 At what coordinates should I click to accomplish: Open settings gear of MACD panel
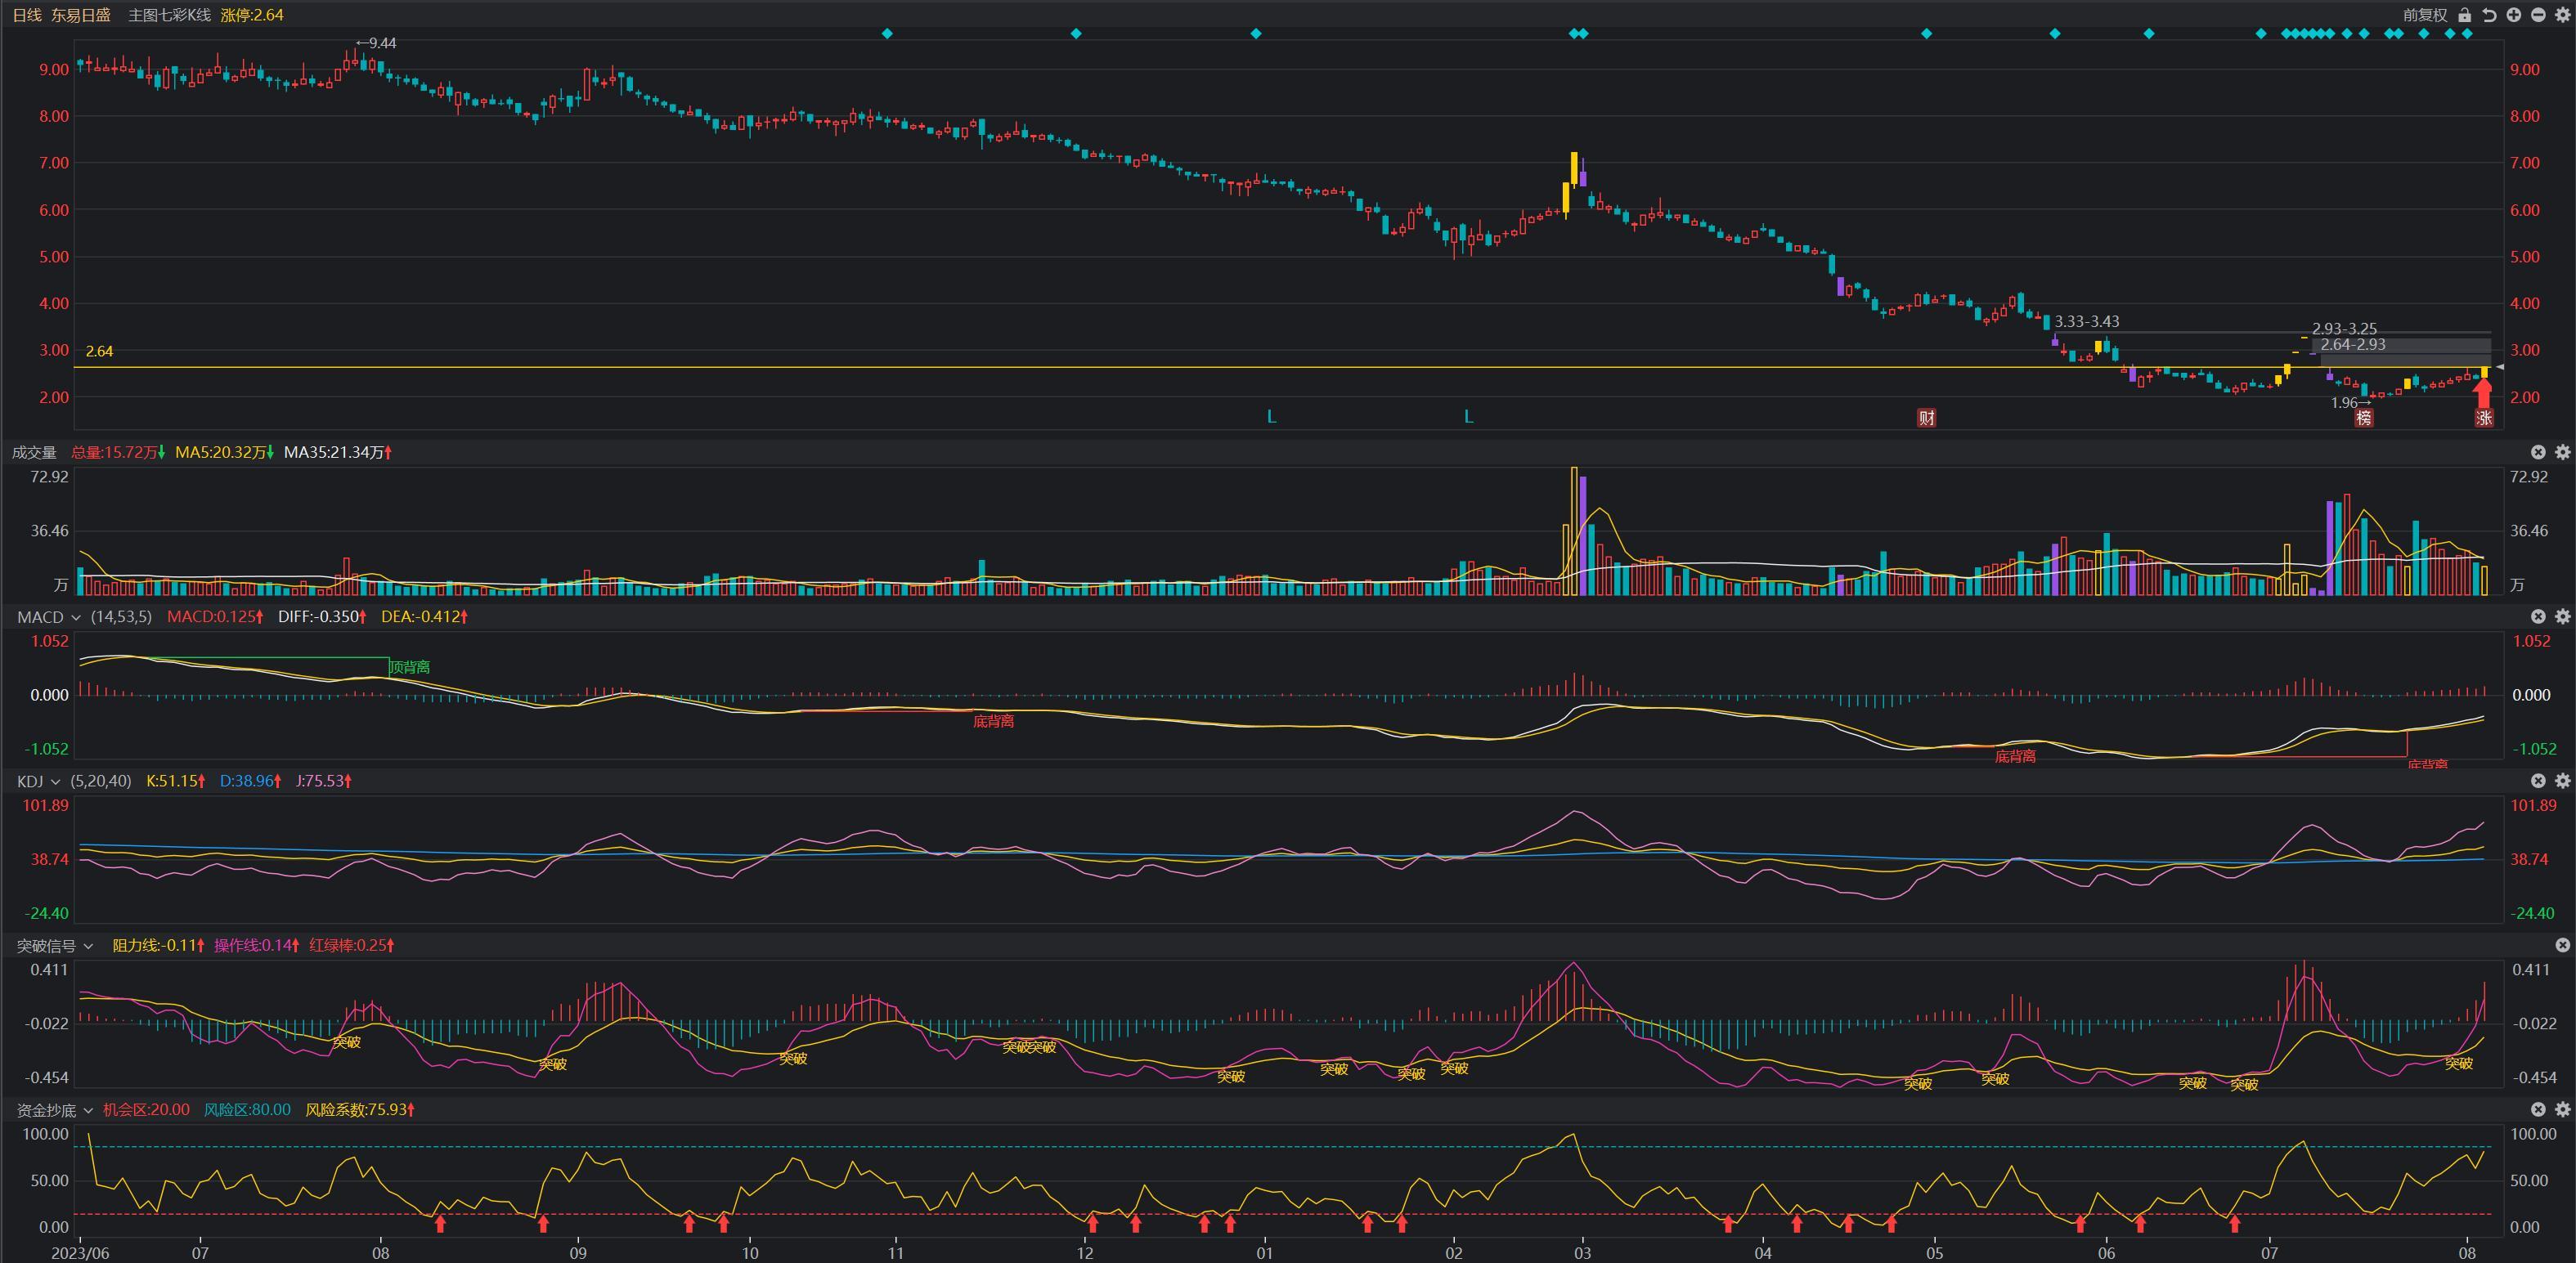click(2562, 616)
